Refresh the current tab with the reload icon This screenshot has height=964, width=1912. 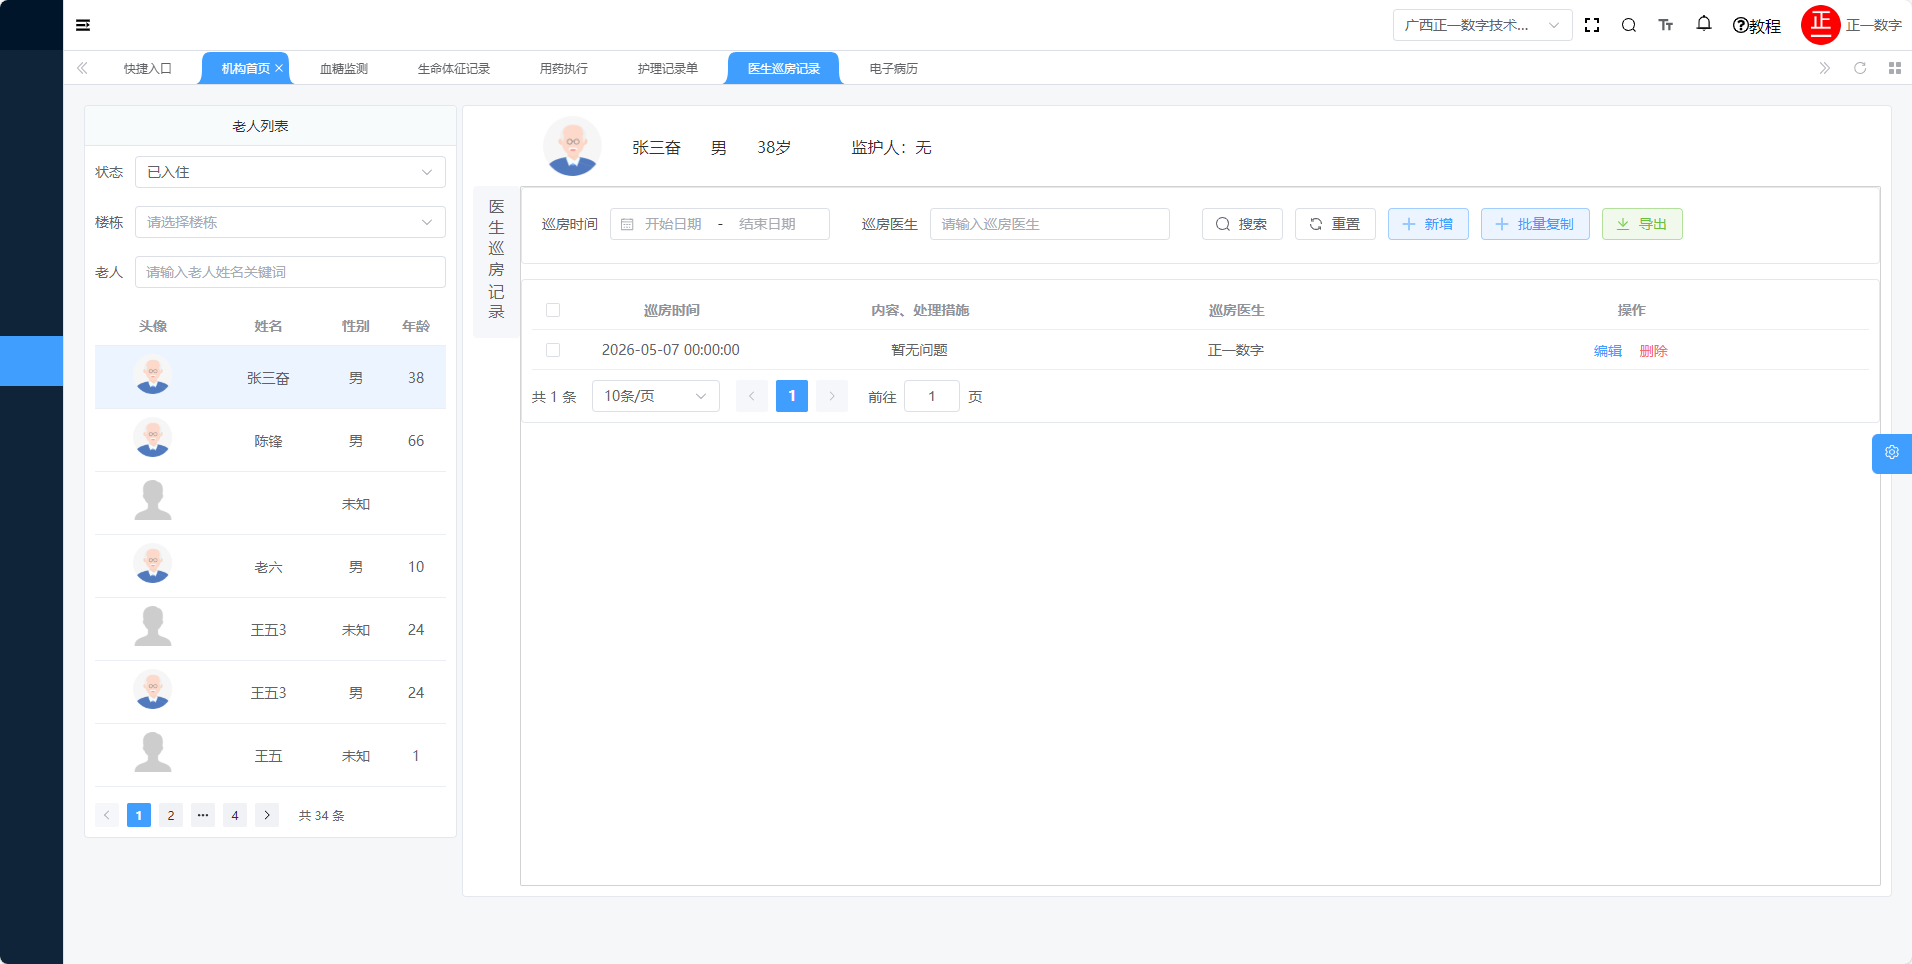pos(1860,68)
